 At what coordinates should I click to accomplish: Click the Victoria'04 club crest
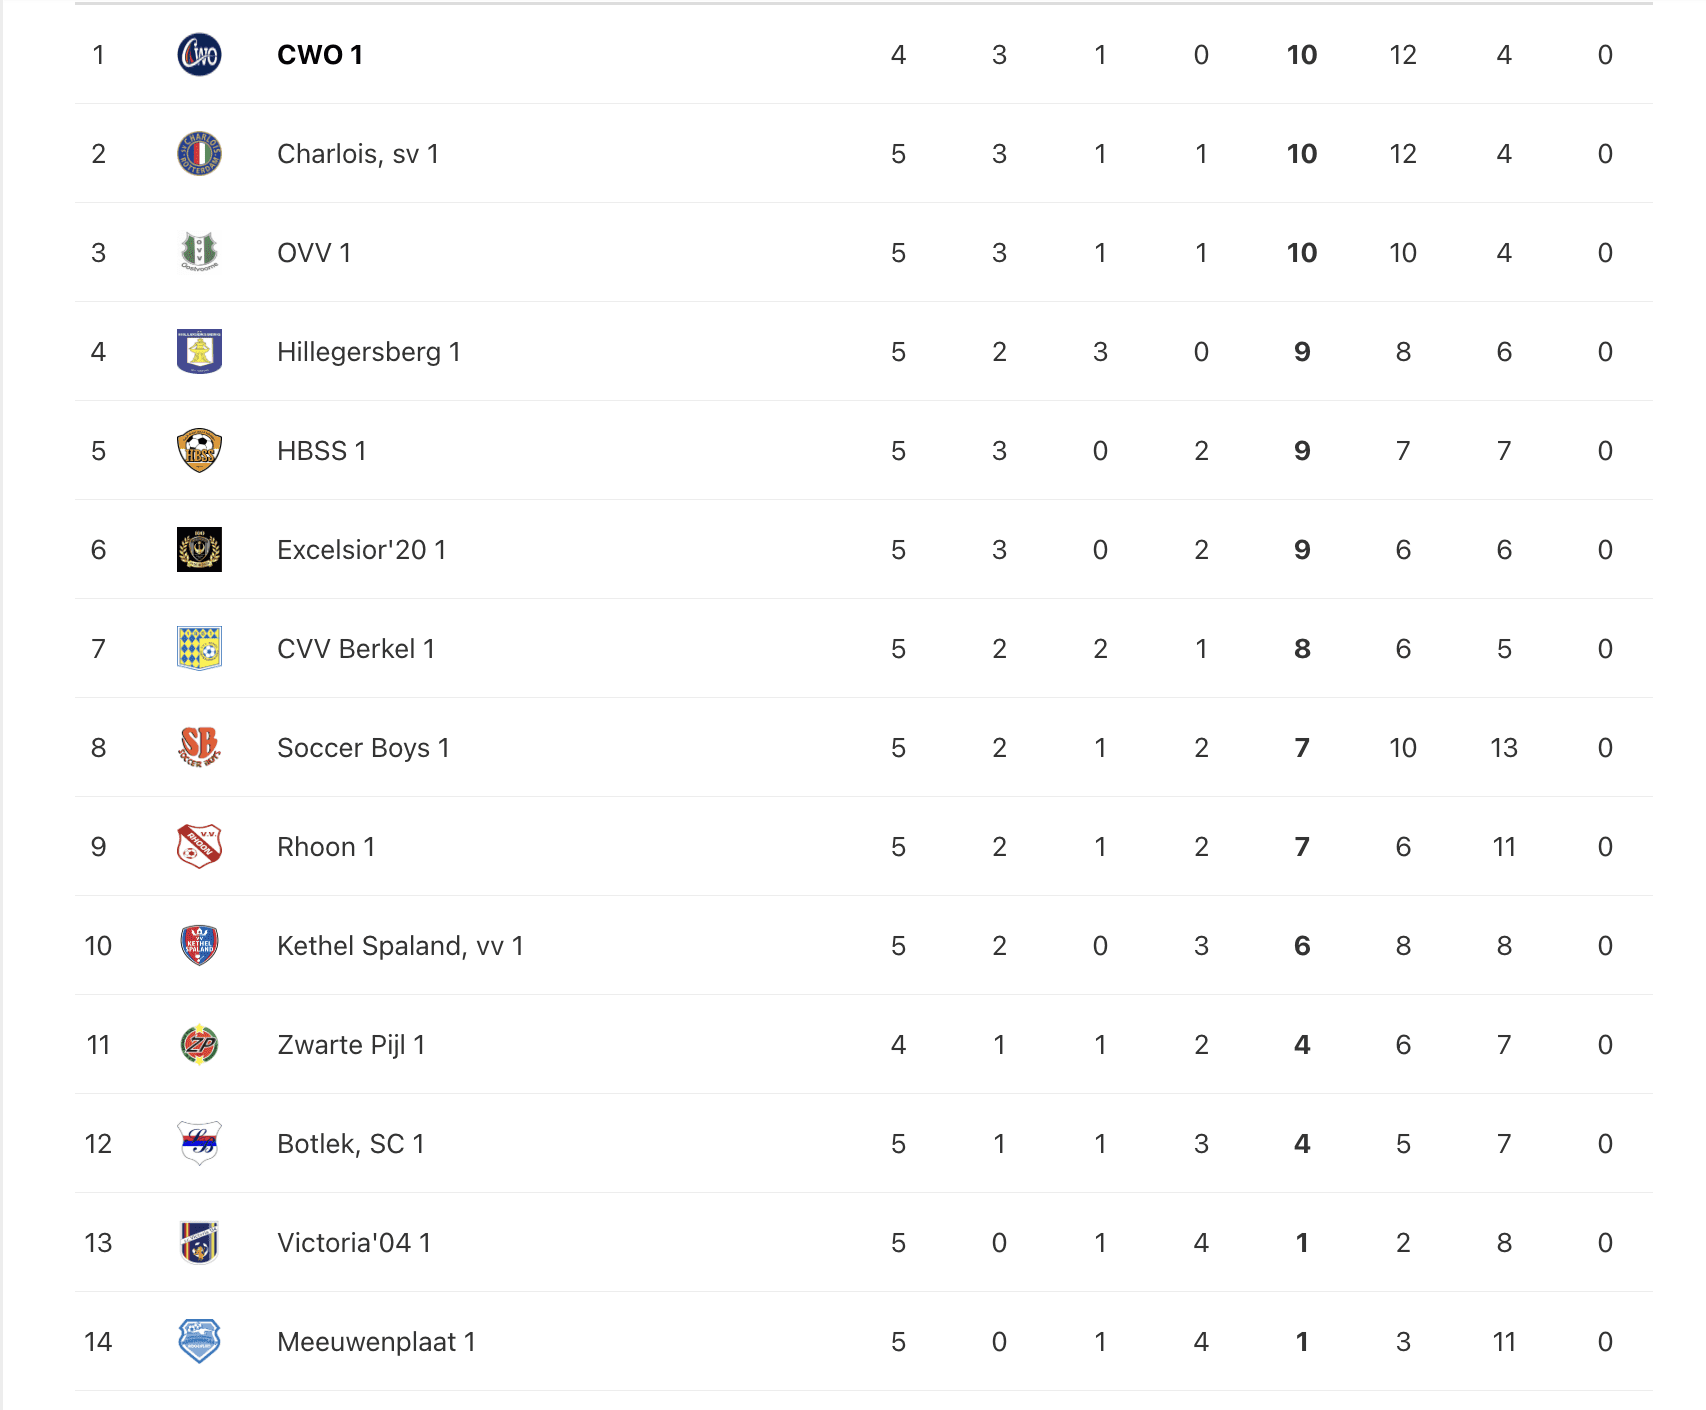(x=199, y=1243)
